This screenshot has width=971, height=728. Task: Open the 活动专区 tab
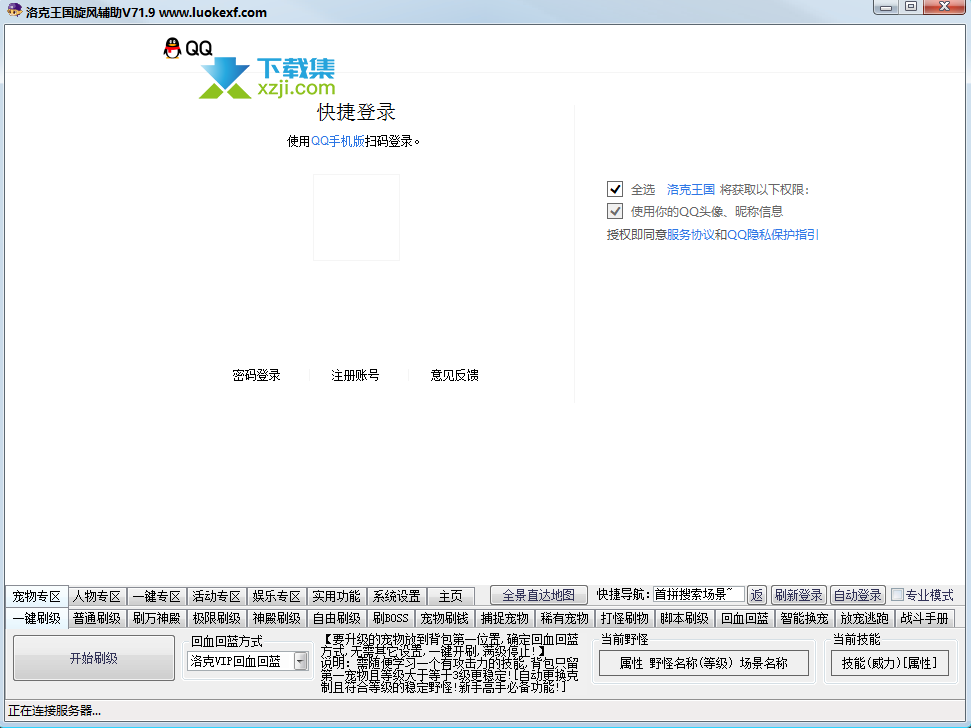(216, 596)
